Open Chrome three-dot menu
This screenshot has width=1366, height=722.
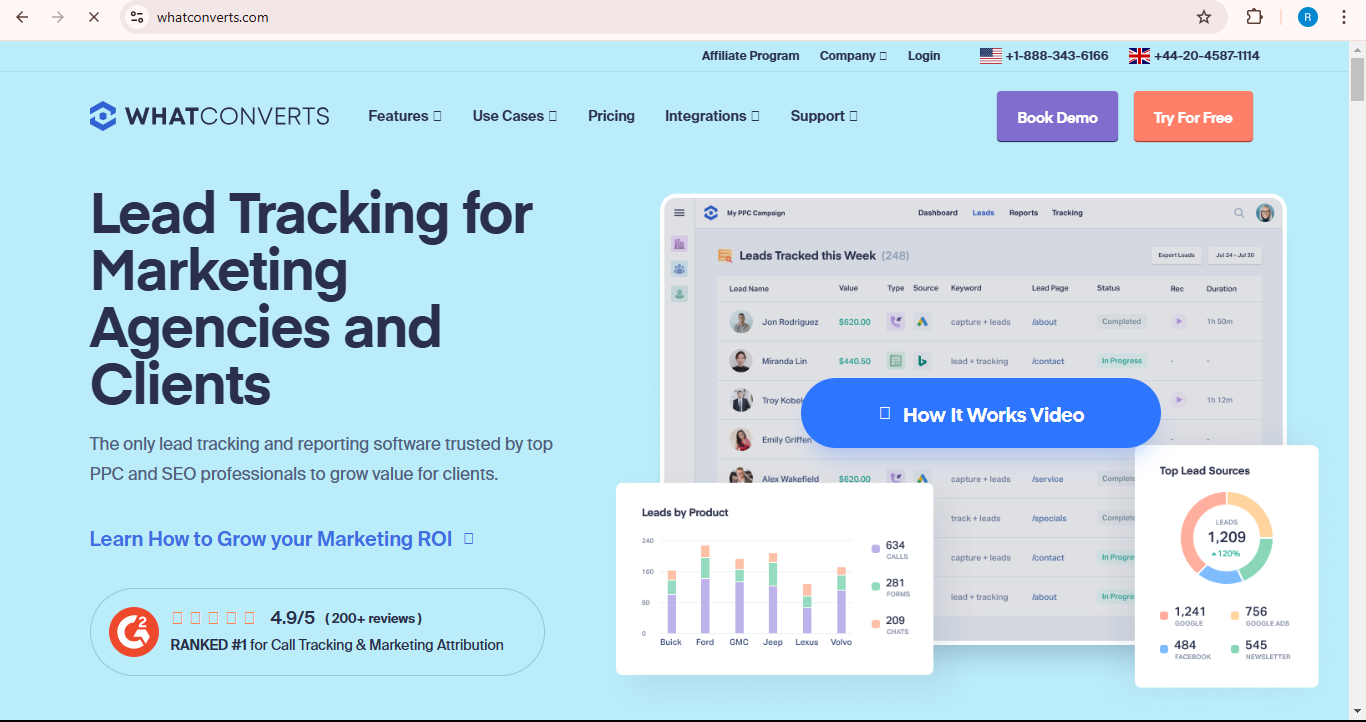tap(1343, 17)
